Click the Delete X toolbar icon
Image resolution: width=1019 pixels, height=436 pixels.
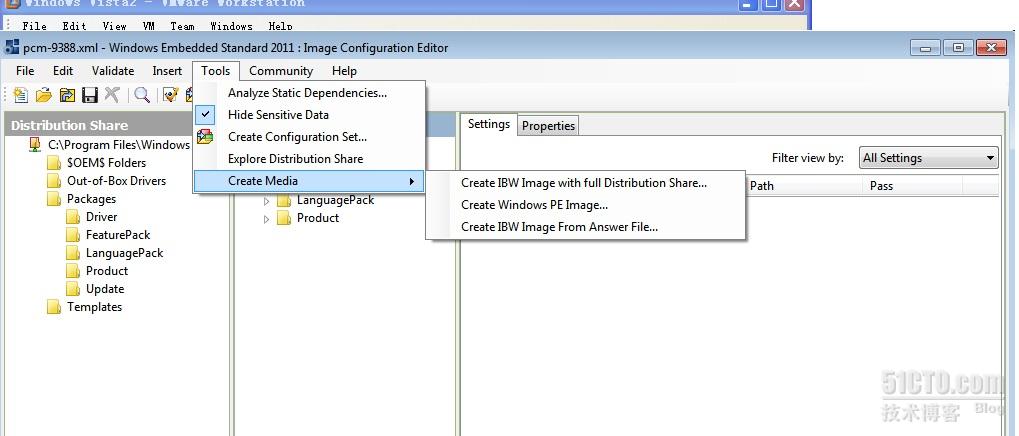pyautogui.click(x=112, y=95)
